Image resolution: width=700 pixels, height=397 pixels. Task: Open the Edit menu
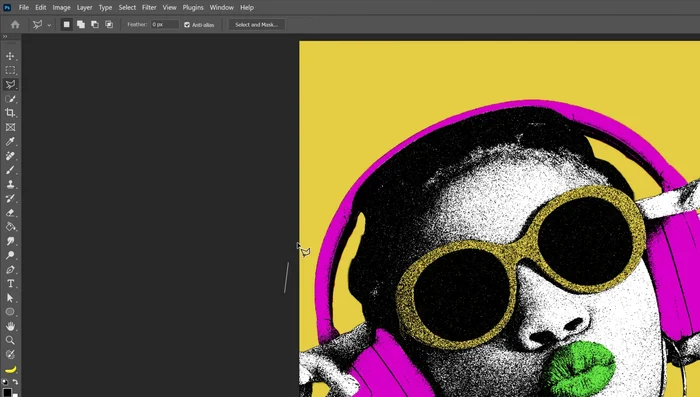(41, 8)
